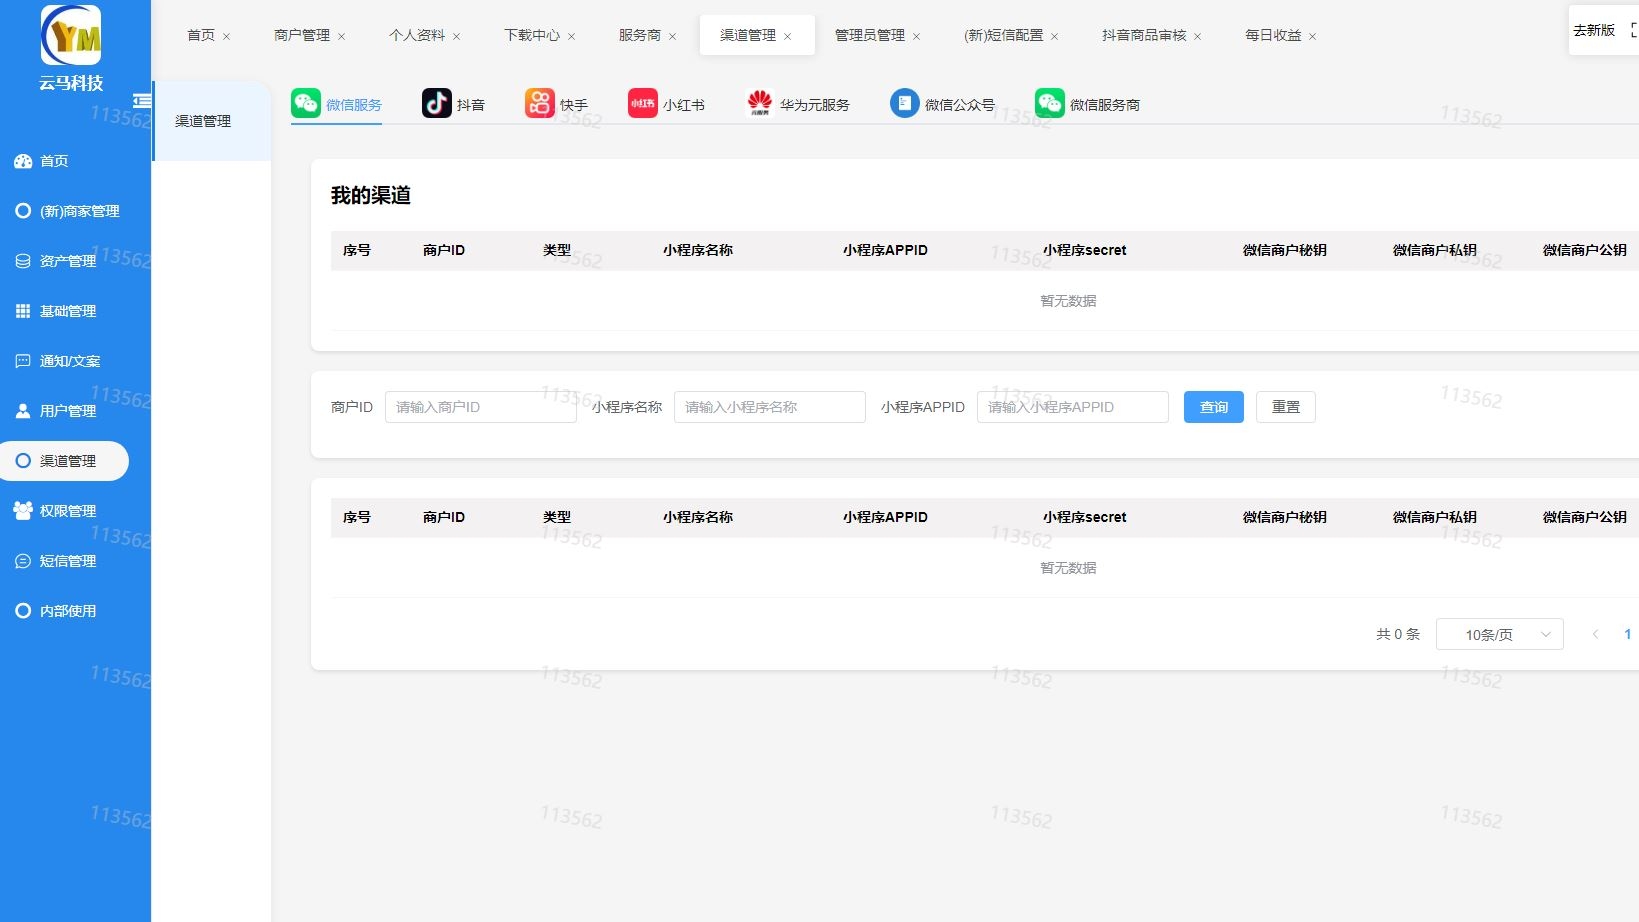
Task: Close the 商户管理 tab
Action: coord(341,36)
